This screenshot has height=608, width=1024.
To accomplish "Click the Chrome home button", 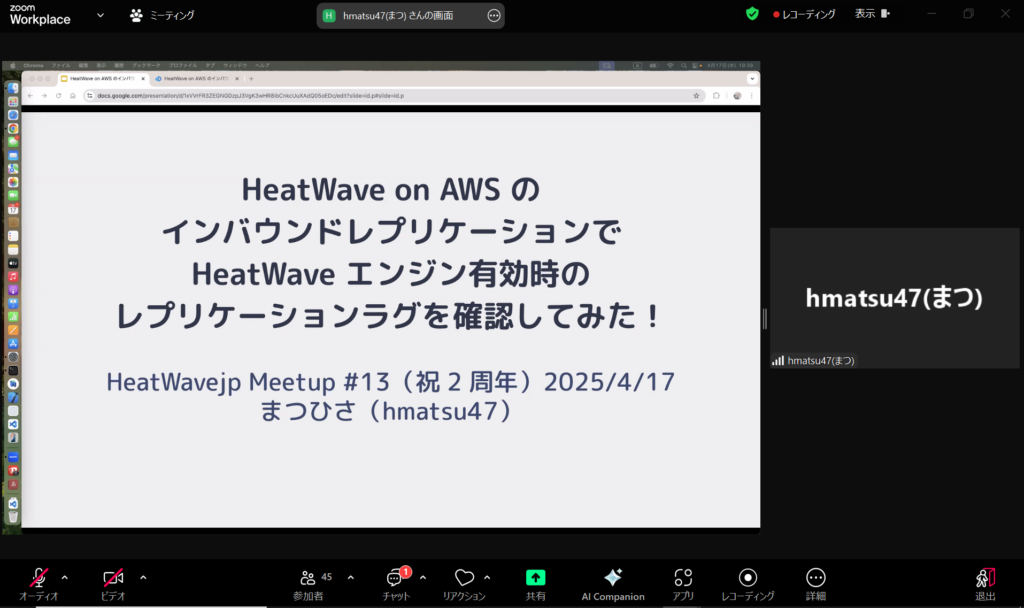I will click(x=72, y=95).
